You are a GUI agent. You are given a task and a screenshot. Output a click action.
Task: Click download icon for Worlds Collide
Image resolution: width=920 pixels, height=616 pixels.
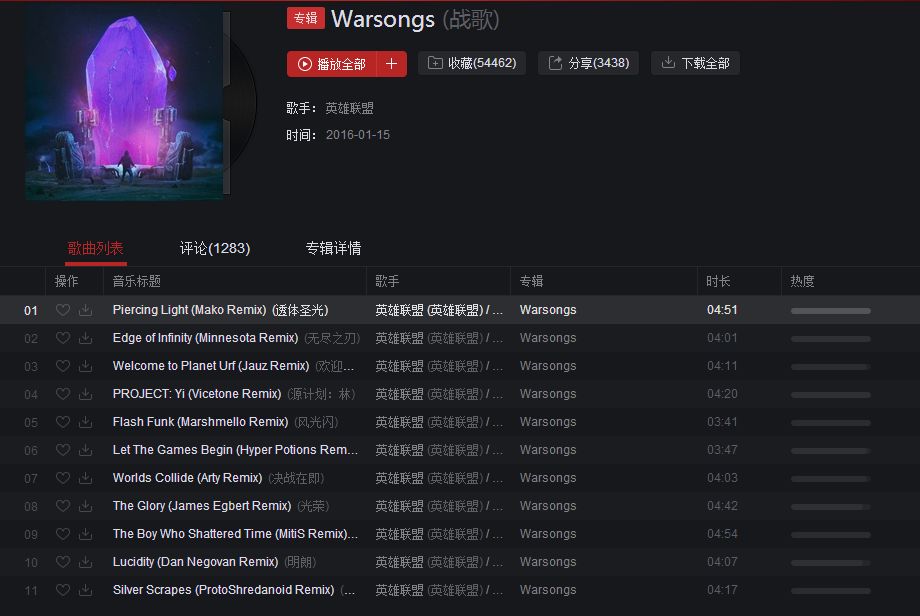click(x=86, y=478)
